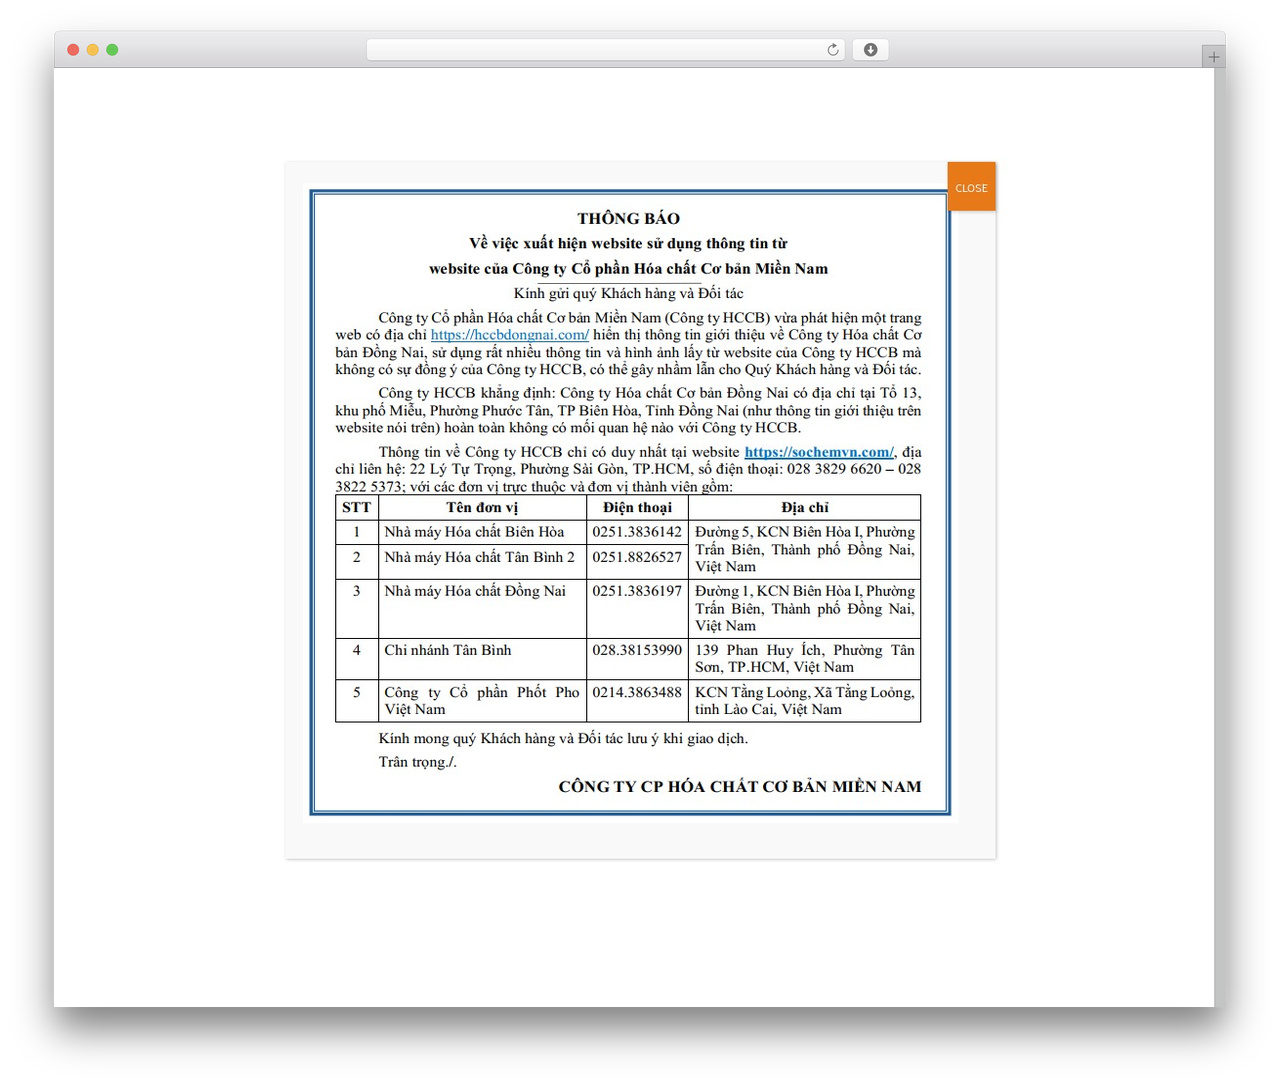The image size is (1280, 1084).
Task: Open the https://hccbdongnai.com/ link
Action: [x=510, y=335]
